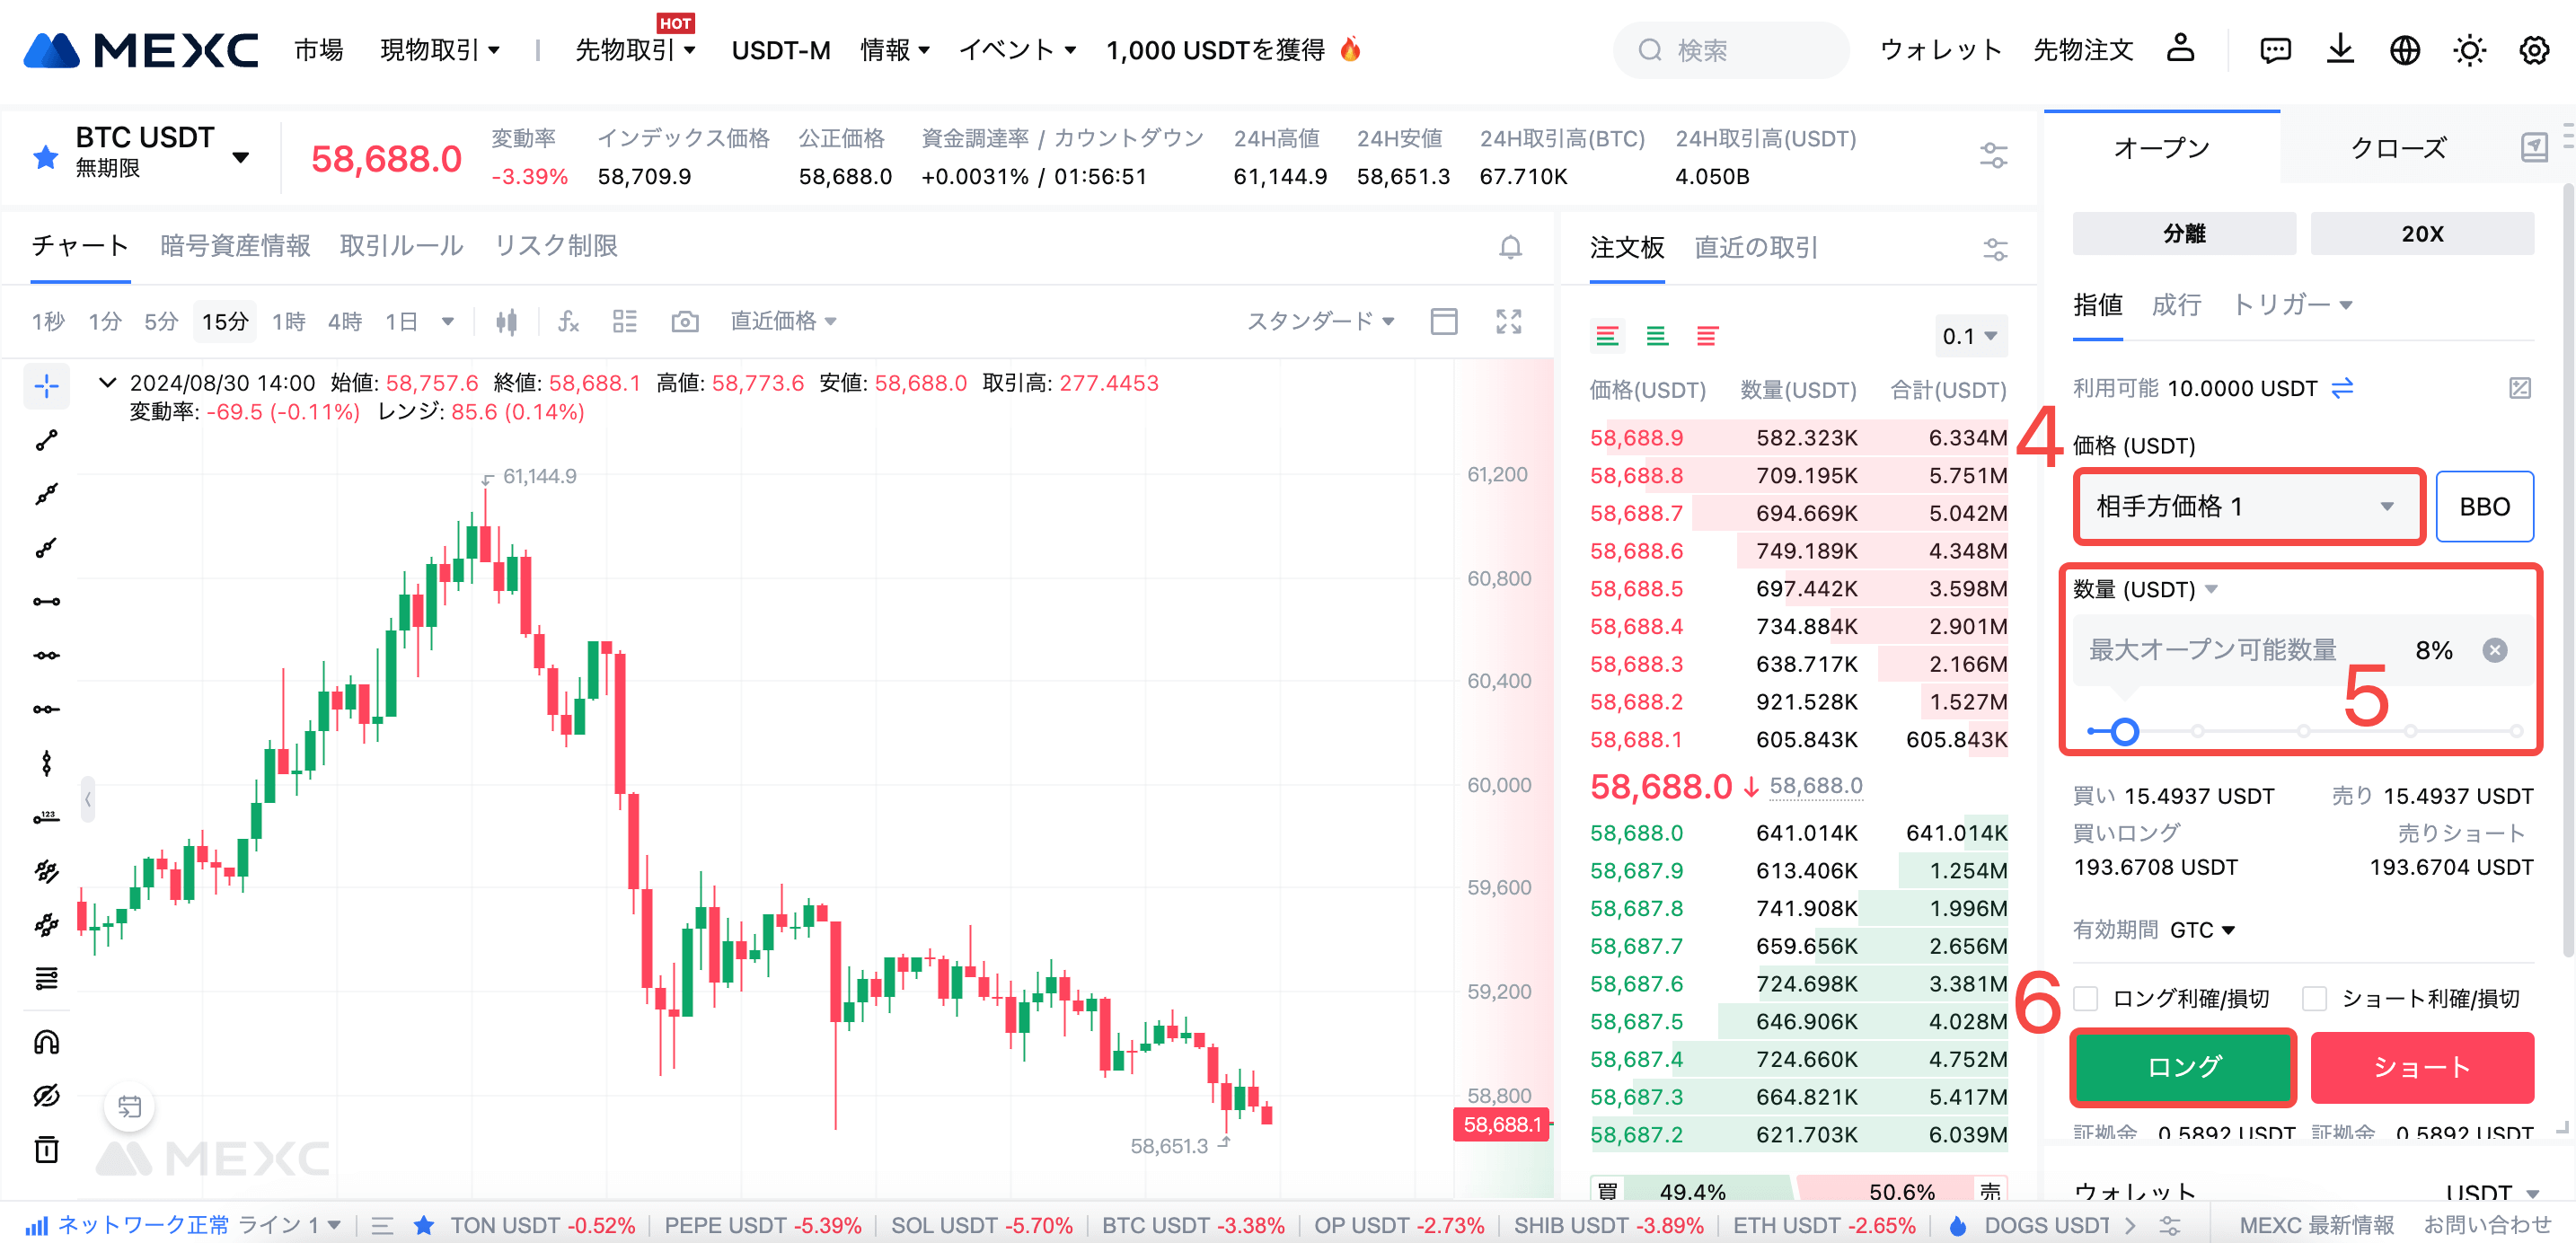Take chart screenshot camera icon
The height and width of the screenshot is (1243, 2576).
click(685, 321)
